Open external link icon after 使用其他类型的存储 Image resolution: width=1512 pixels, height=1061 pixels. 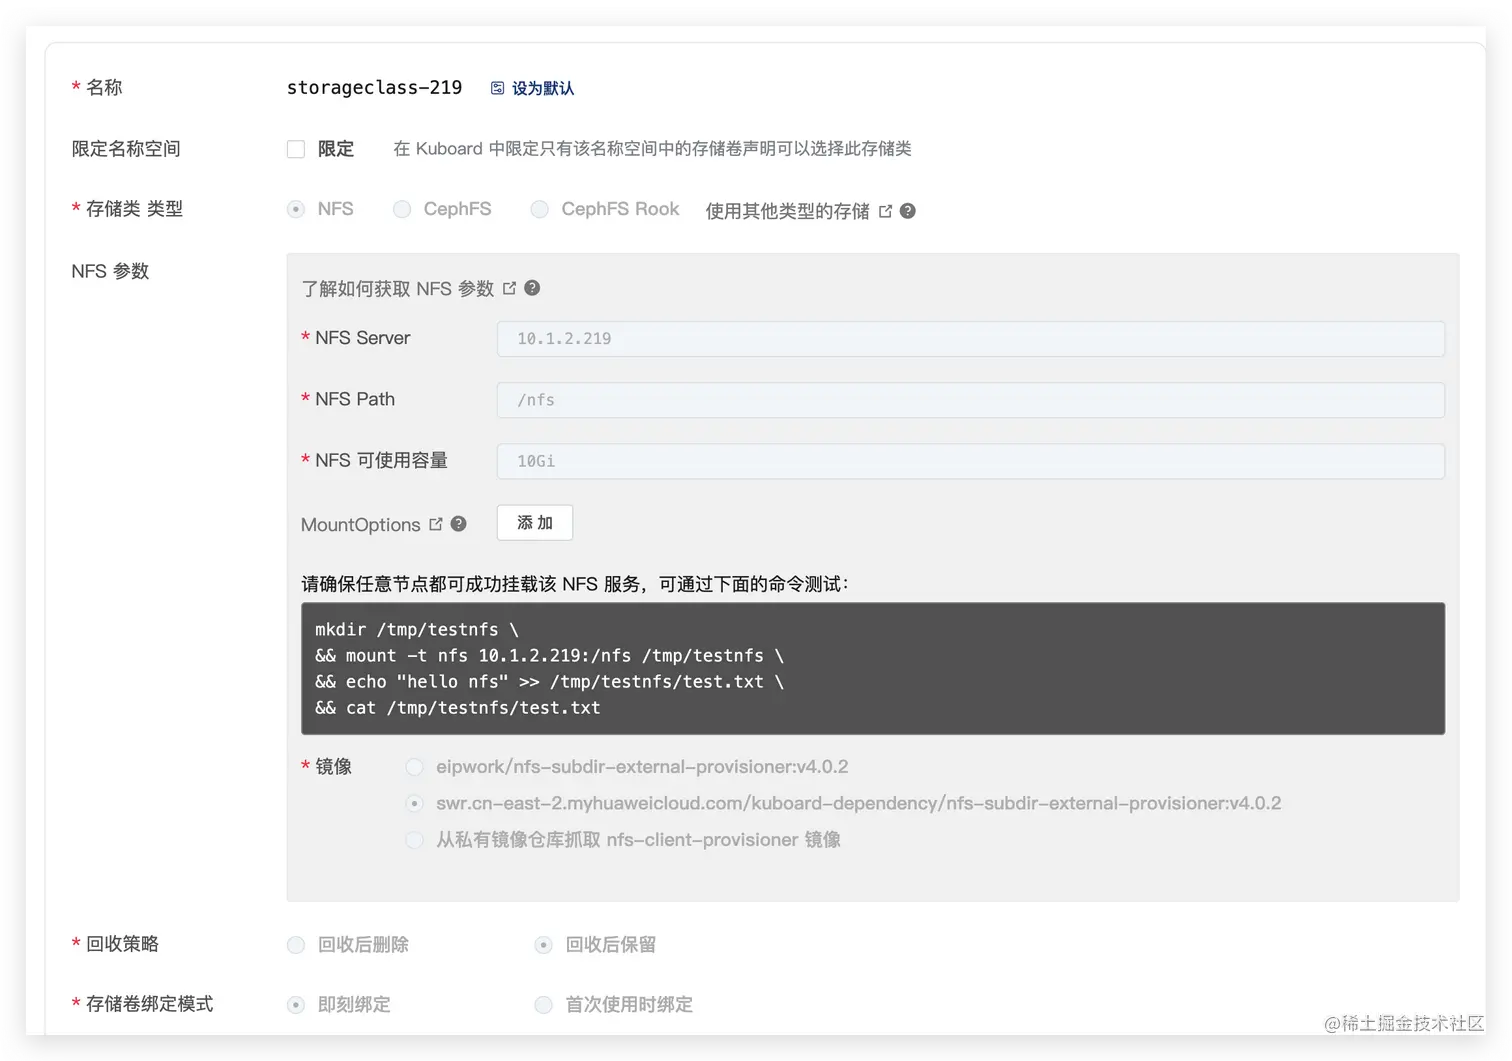click(x=885, y=211)
